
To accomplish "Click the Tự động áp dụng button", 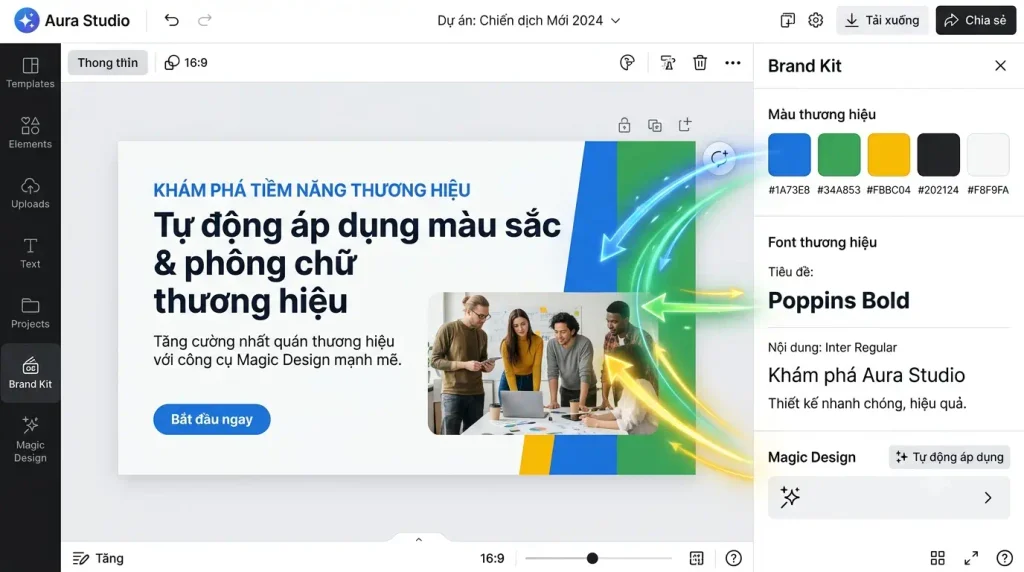I will 949,457.
